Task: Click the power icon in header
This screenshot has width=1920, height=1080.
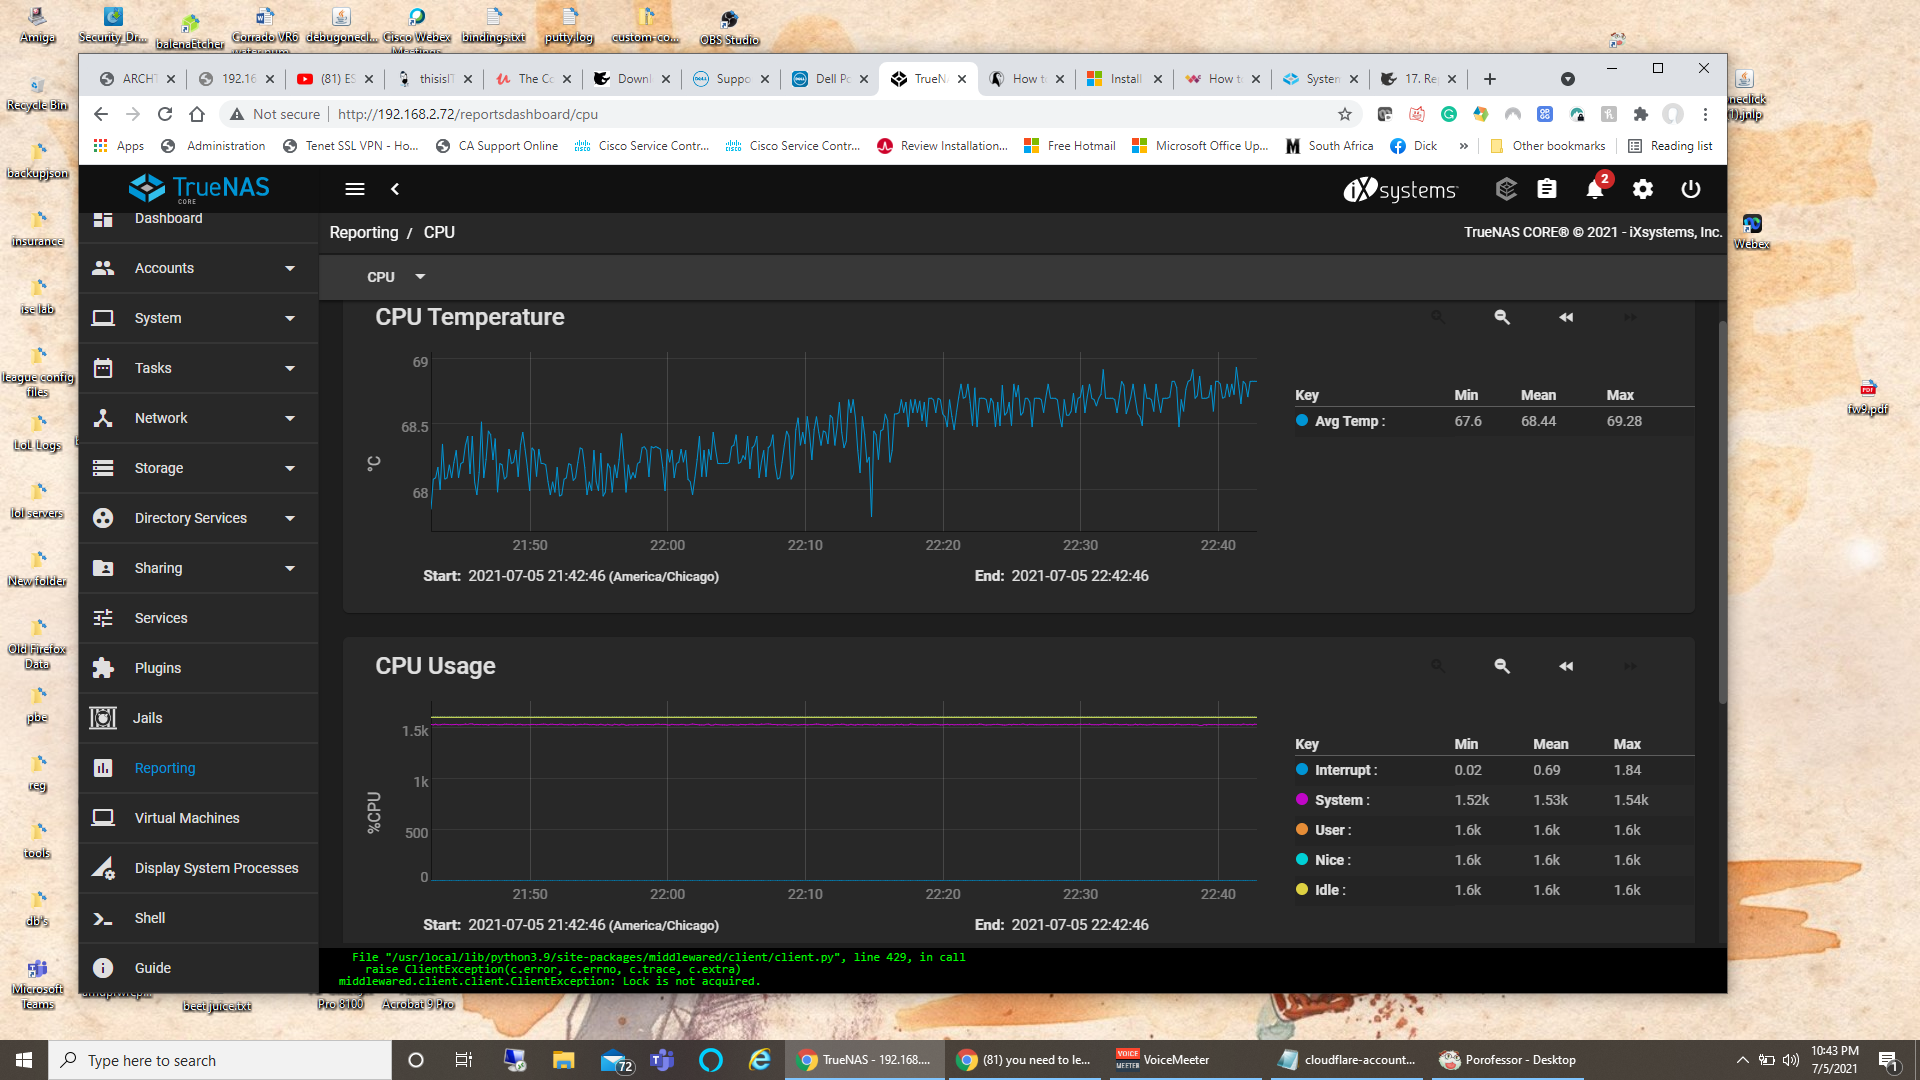Action: [1691, 189]
